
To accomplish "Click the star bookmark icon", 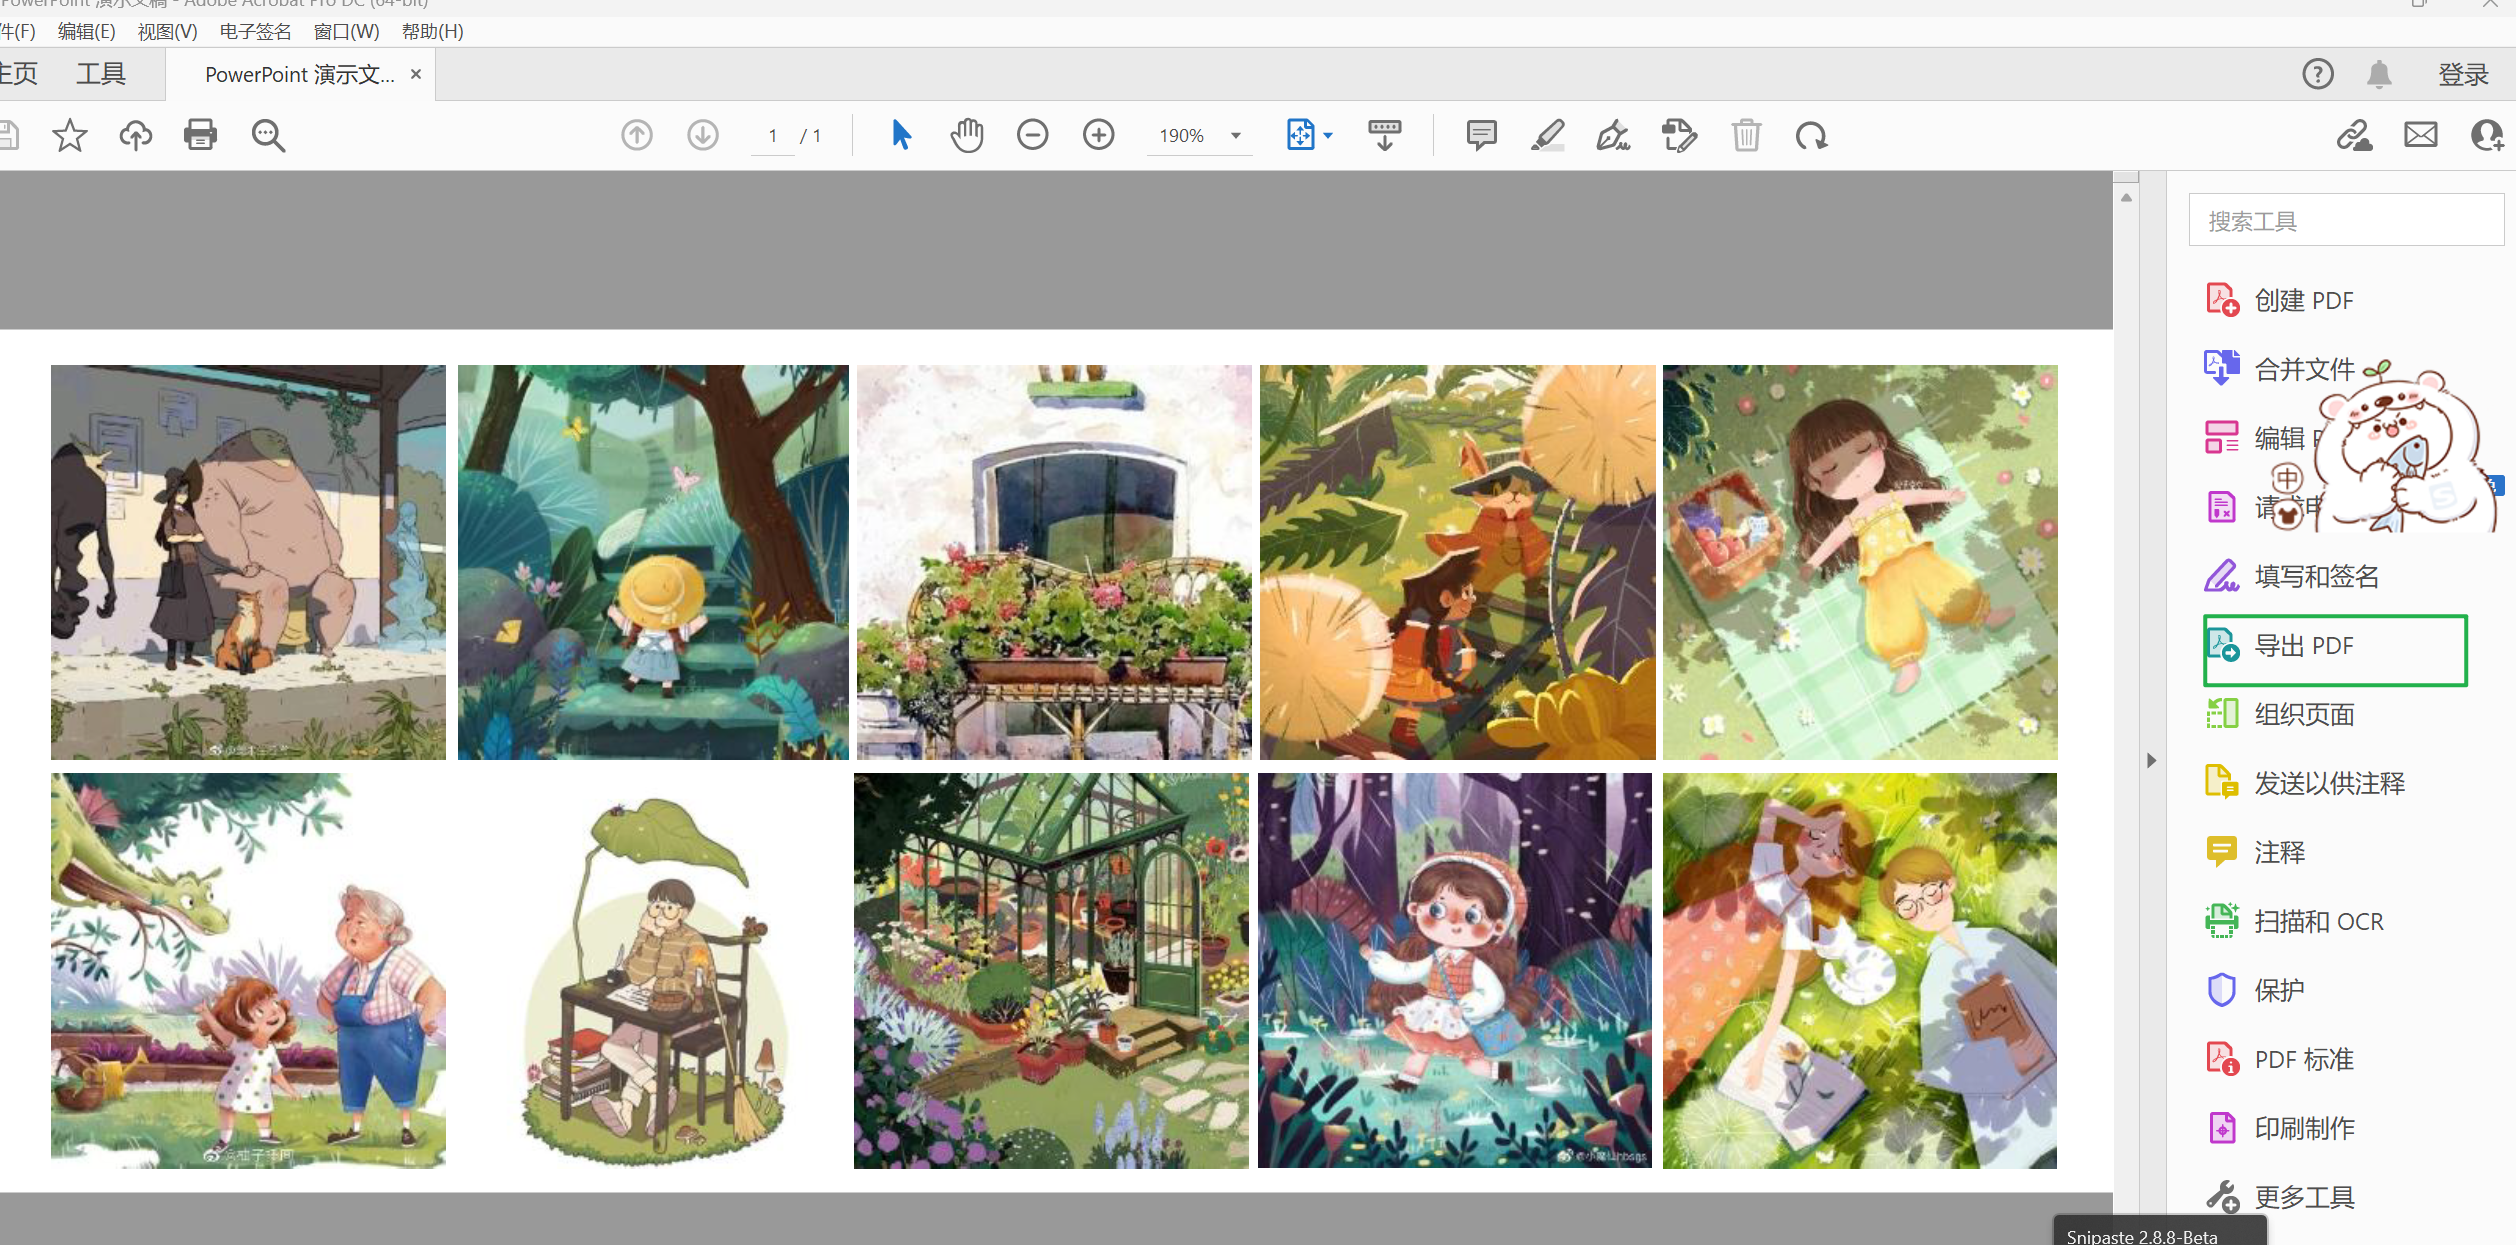I will [70, 135].
